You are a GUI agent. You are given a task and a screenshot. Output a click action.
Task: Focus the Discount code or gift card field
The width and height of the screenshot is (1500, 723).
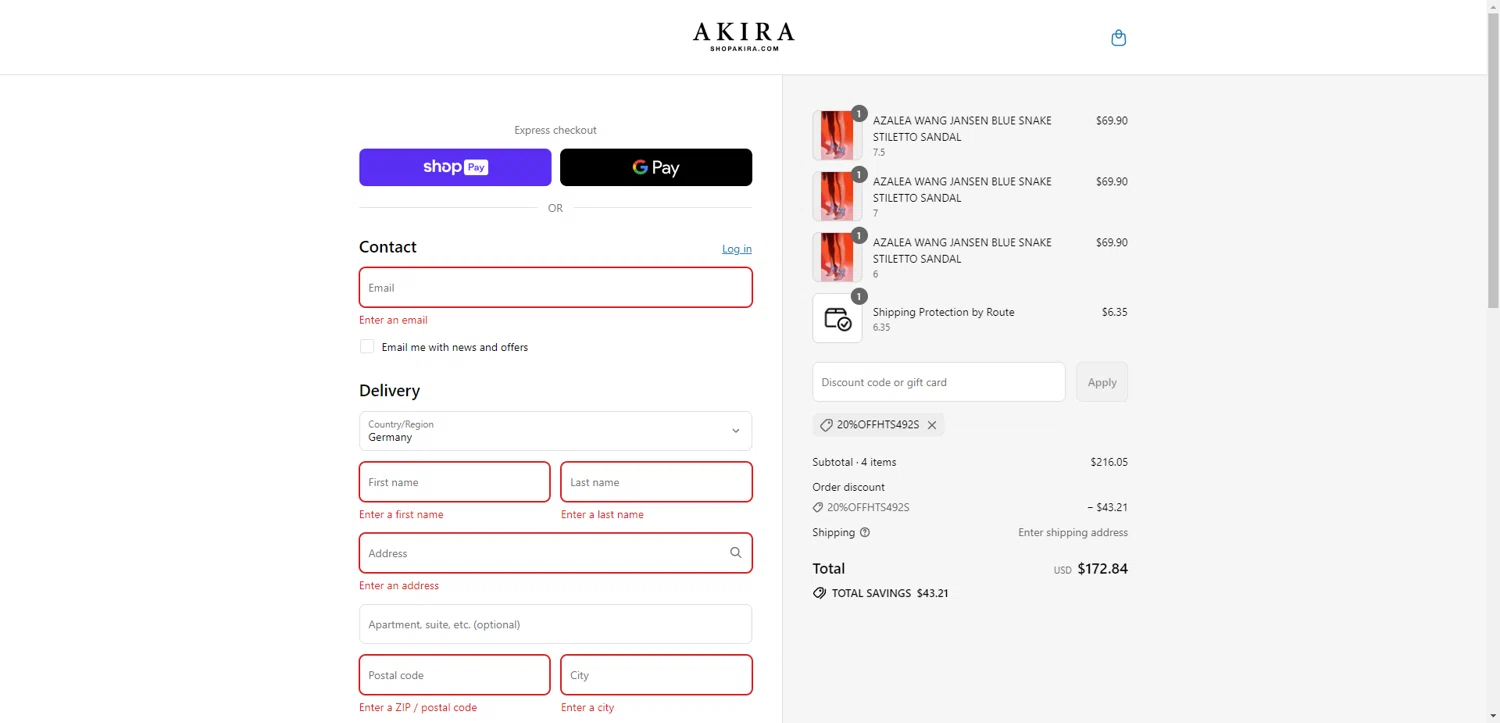939,382
